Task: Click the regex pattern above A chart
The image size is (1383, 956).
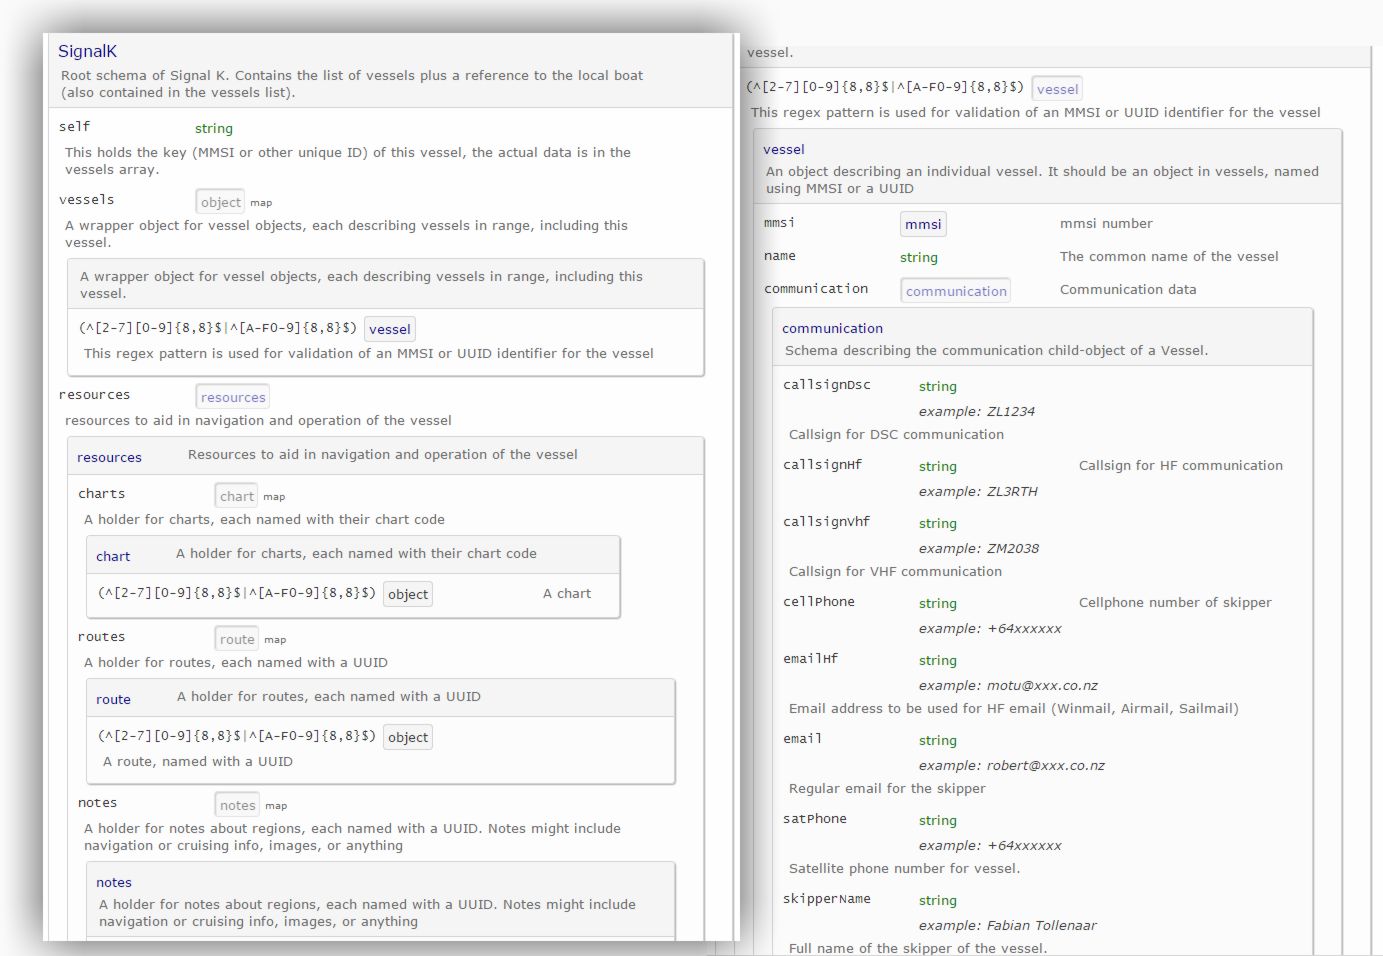Action: tap(237, 592)
